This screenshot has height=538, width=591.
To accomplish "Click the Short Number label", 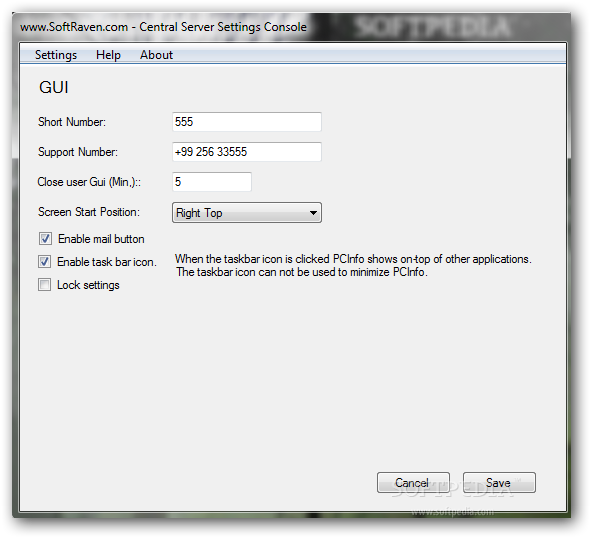I will [72, 122].
